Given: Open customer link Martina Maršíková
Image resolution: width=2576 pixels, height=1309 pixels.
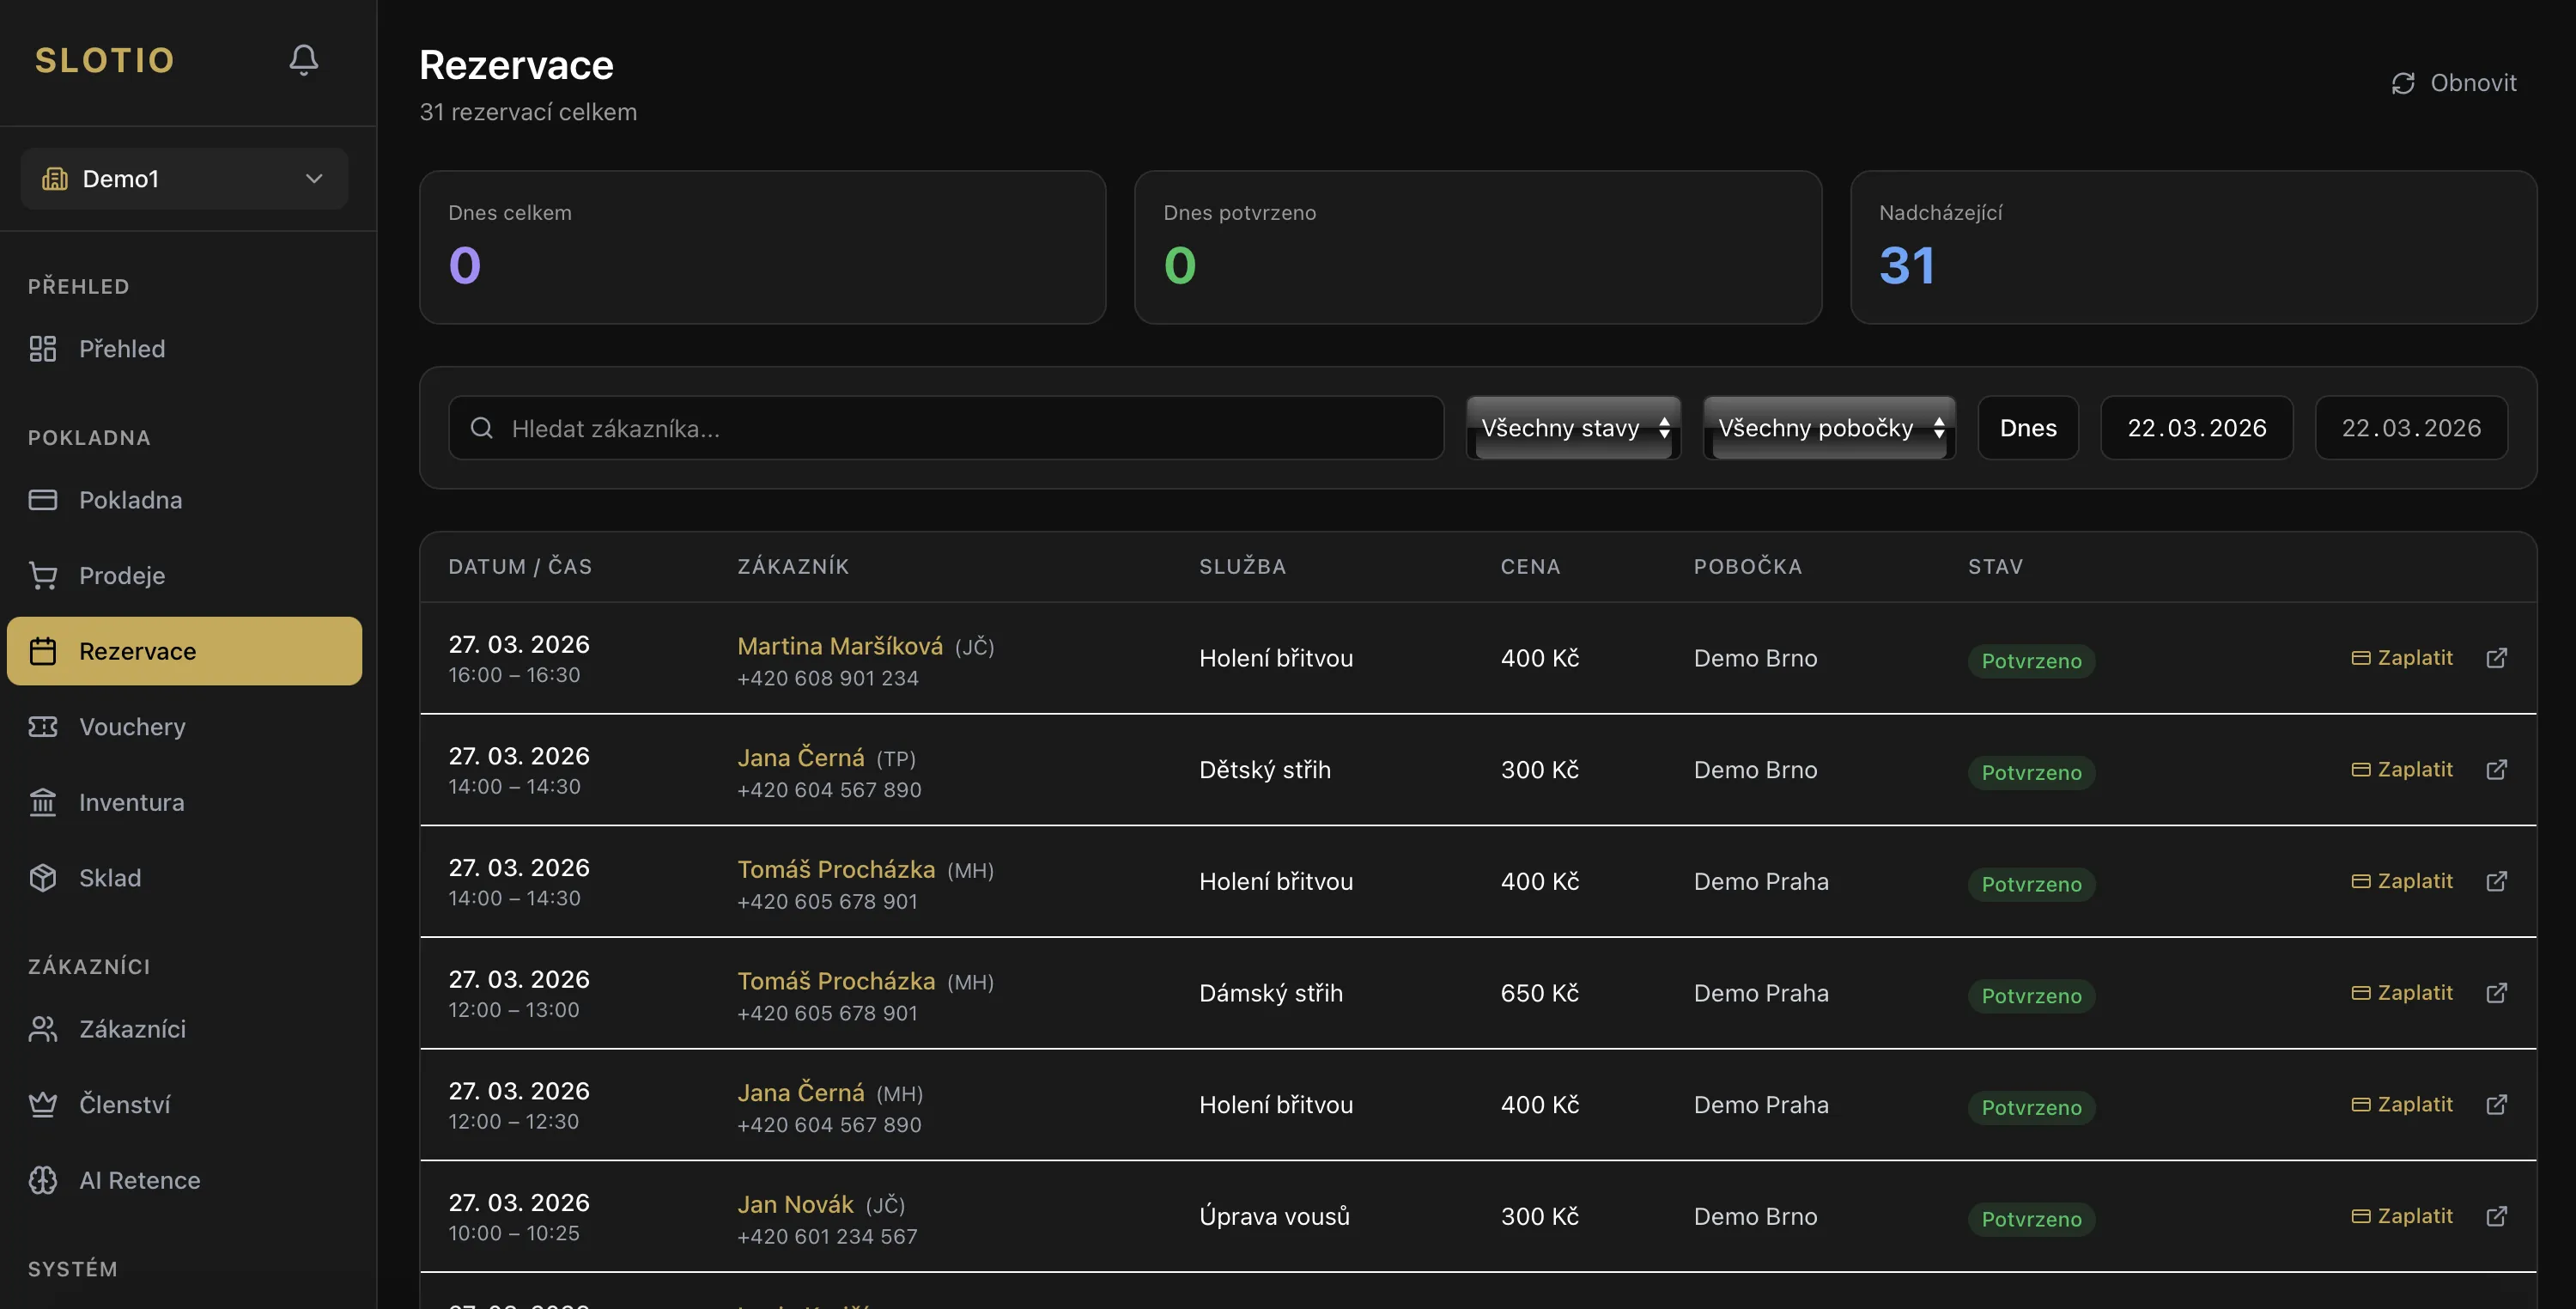Looking at the screenshot, I should pos(840,646).
